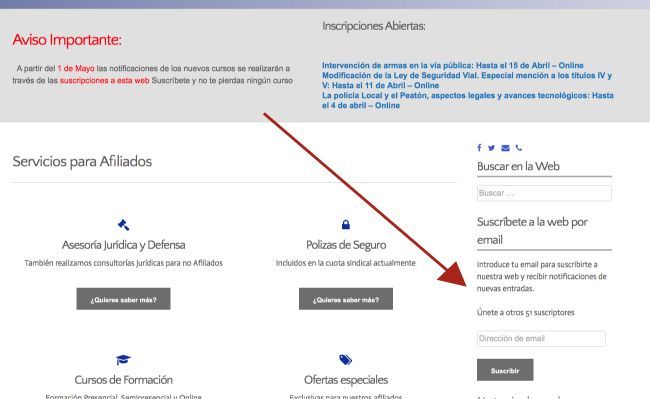Click También realizamos consultorías jurídicas text
Viewport: 650px width, 399px height.
tap(123, 263)
